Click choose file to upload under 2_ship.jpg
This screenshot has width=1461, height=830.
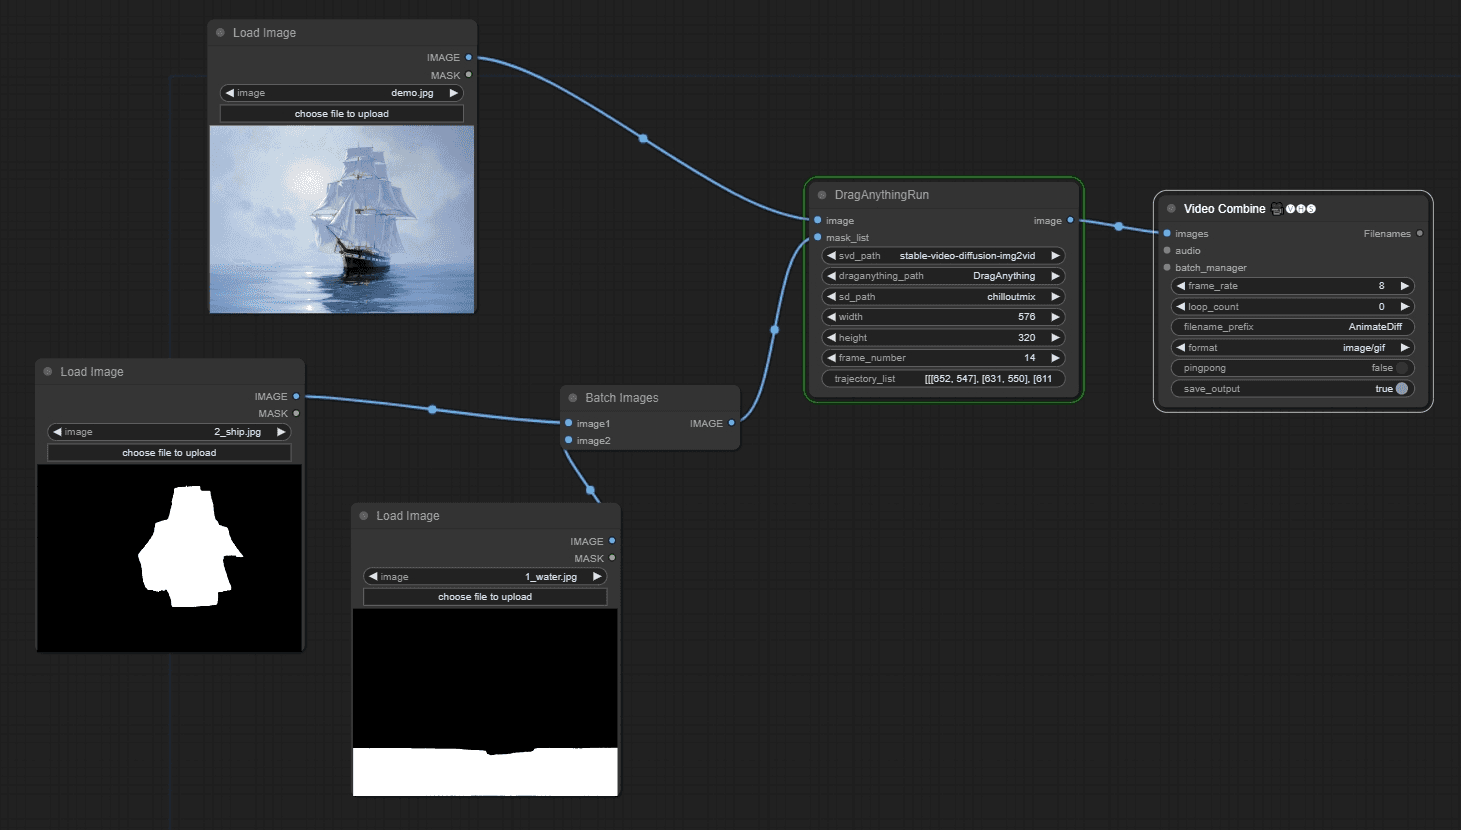(x=169, y=453)
